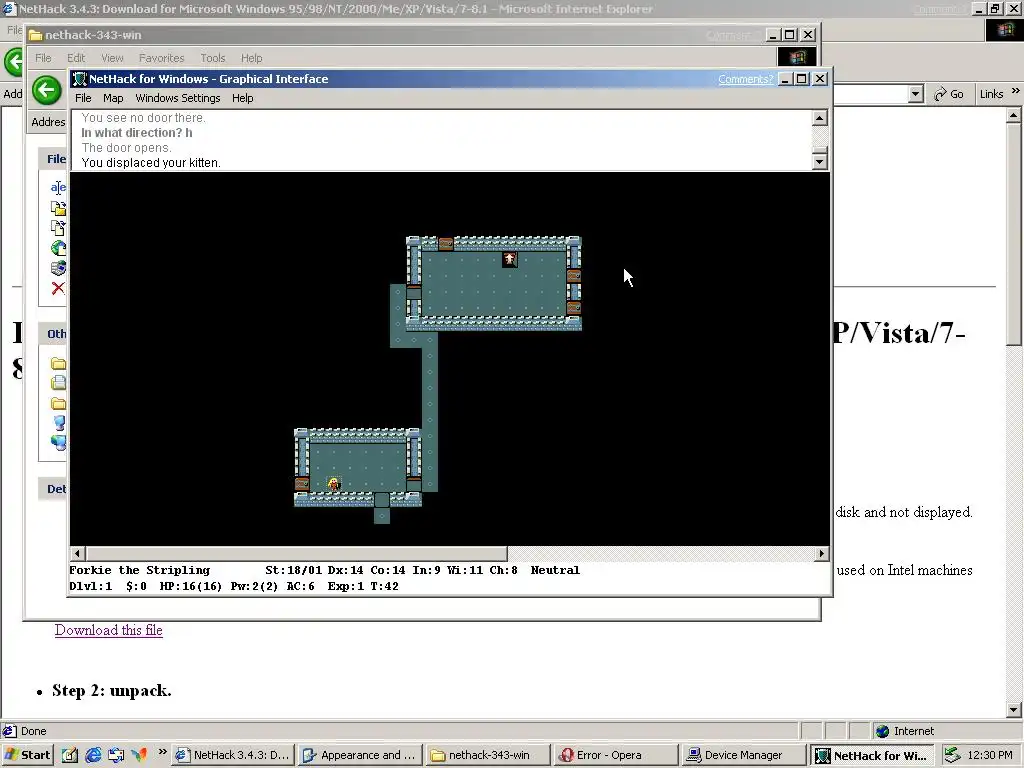
Task: Switch to nethack-343-win taskbar button
Action: [x=488, y=755]
